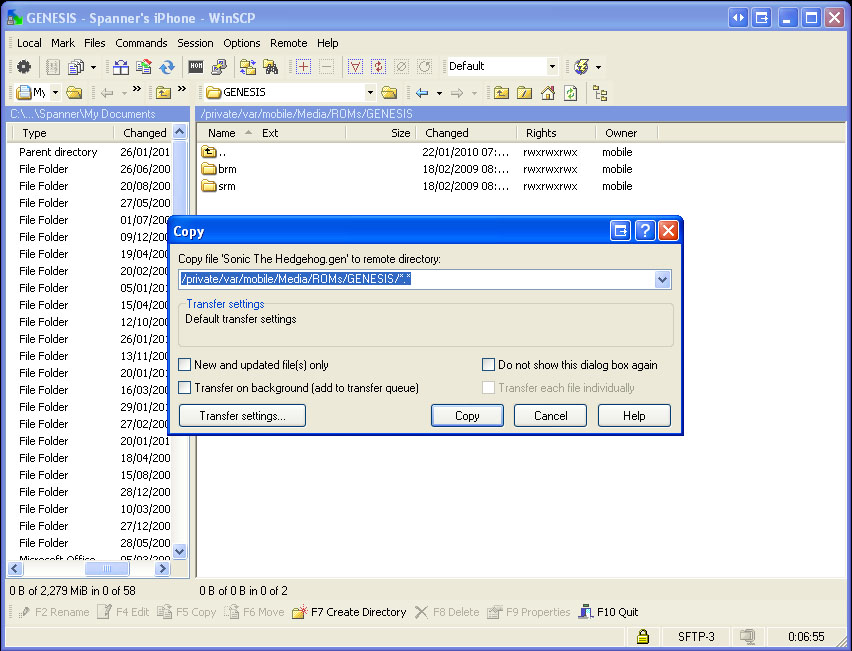Click local panel scroll right arrow
Viewport: 852px width, 651px height.
click(x=162, y=568)
